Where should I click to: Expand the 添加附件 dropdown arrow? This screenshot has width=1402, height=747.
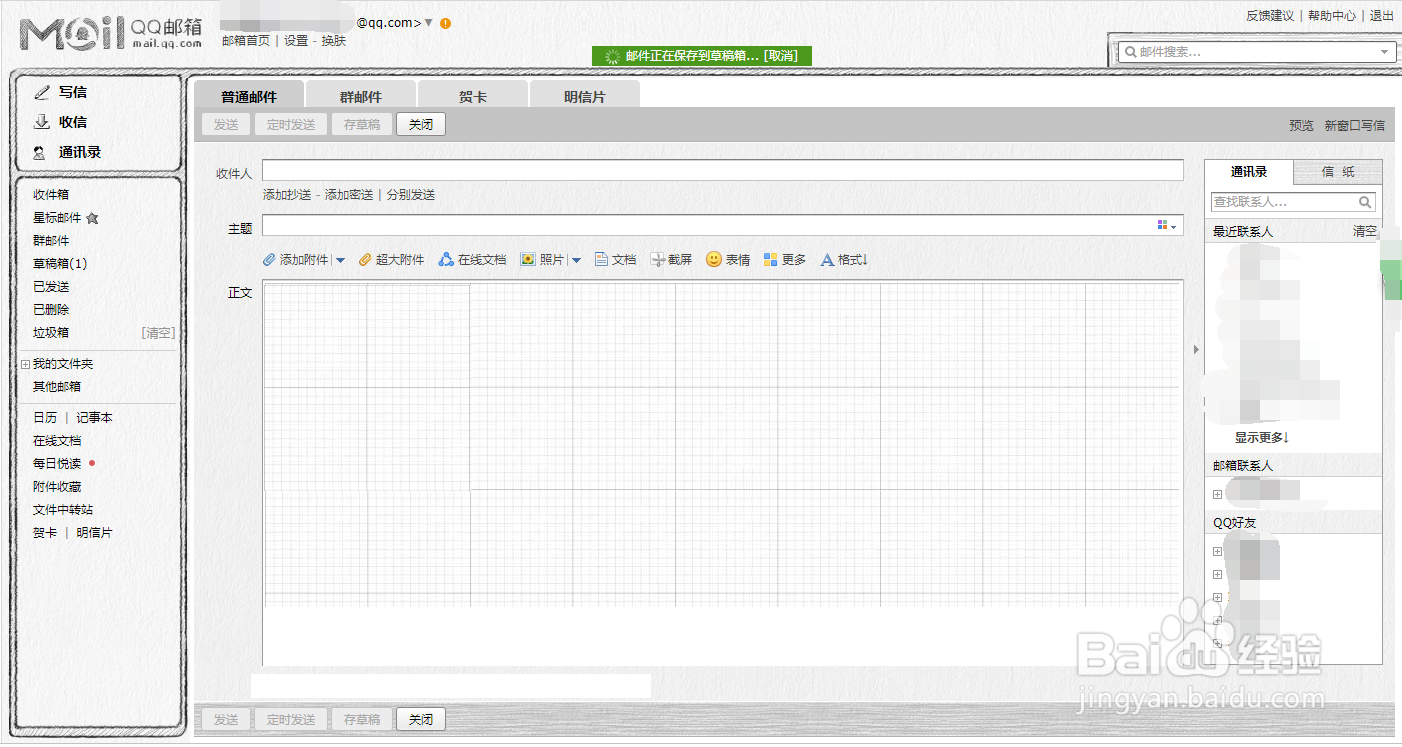(x=340, y=260)
